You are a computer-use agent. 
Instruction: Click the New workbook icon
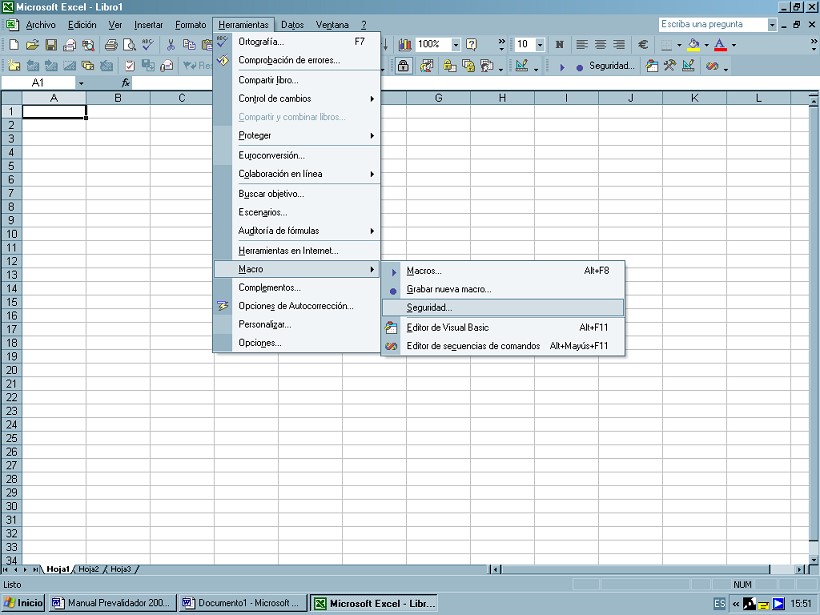[14, 45]
